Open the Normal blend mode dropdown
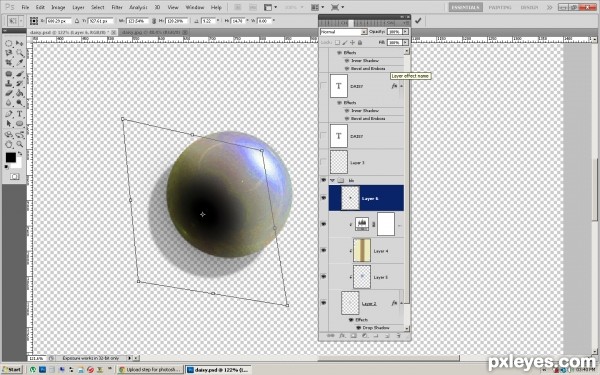This screenshot has width=600, height=375. pos(343,32)
